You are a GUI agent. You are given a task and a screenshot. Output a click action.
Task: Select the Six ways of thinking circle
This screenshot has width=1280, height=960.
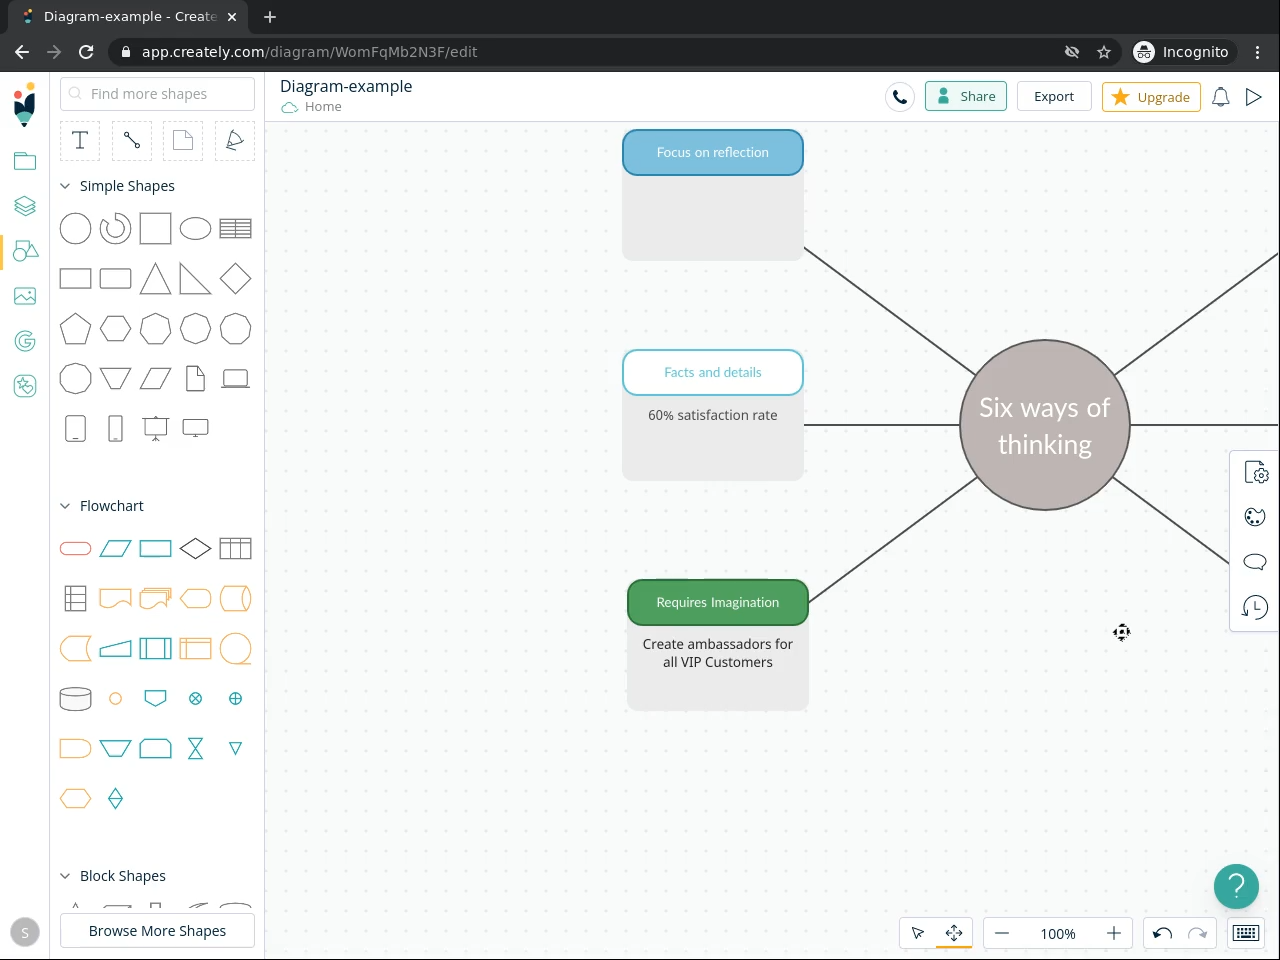(1045, 425)
